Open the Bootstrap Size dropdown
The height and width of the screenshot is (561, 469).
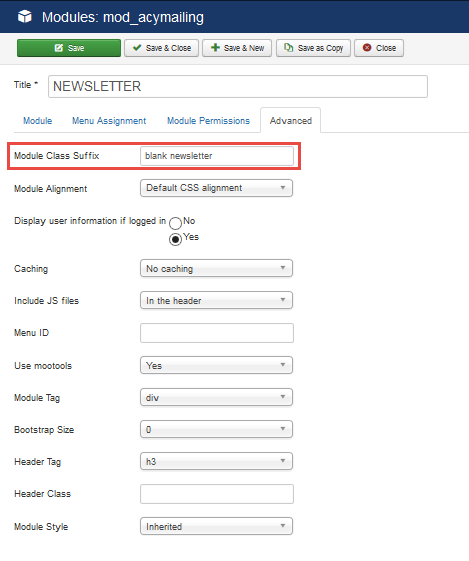[216, 429]
